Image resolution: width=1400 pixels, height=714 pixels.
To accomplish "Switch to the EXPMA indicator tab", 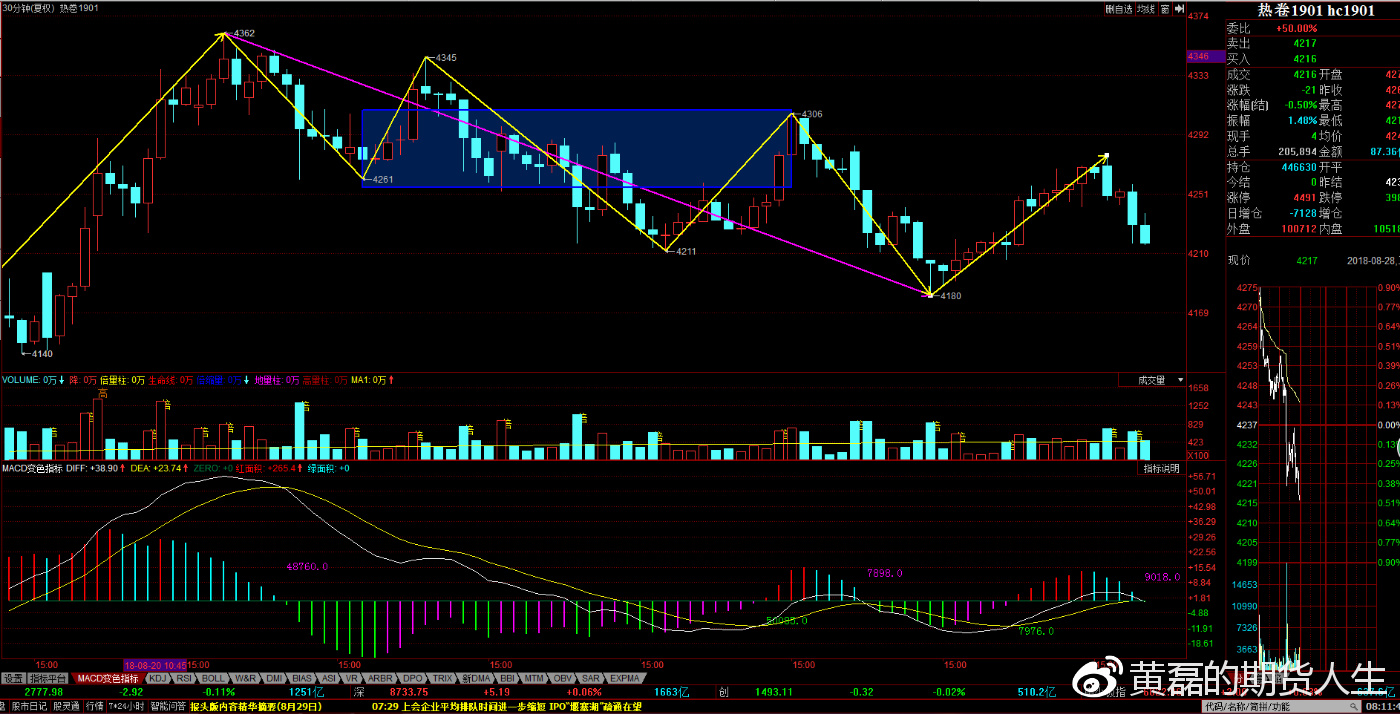I will (624, 678).
